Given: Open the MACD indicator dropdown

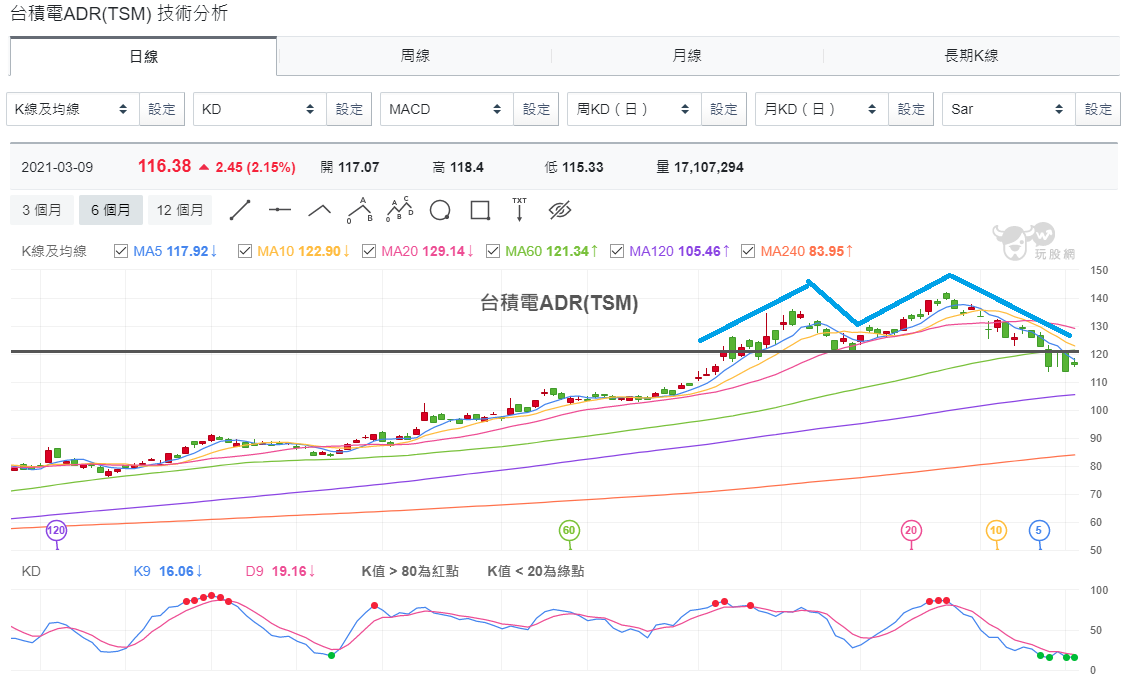Looking at the screenshot, I should 447,109.
